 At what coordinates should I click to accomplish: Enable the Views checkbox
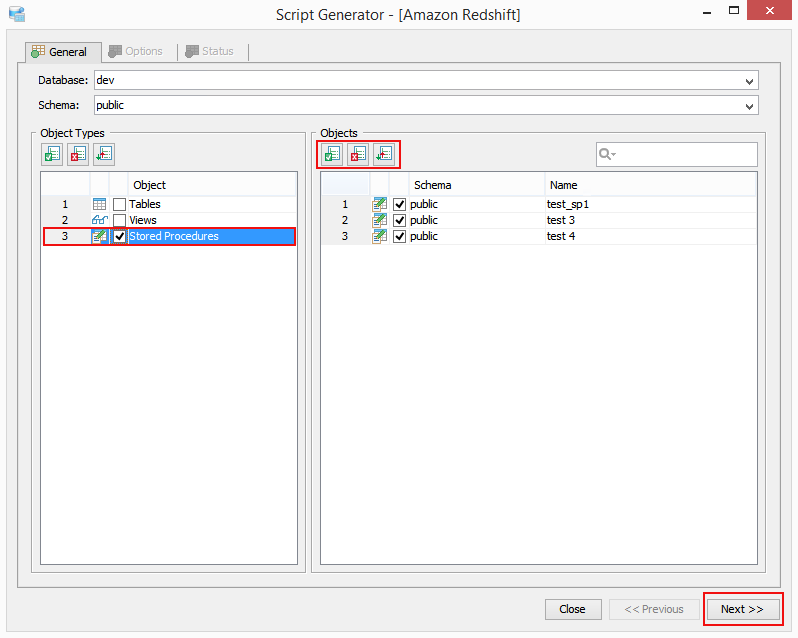120,220
